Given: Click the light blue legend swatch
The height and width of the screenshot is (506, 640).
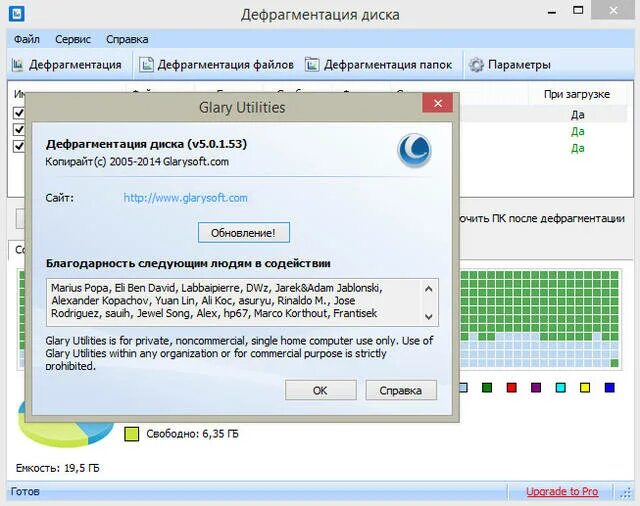Looking at the screenshot, I should pos(463,387).
